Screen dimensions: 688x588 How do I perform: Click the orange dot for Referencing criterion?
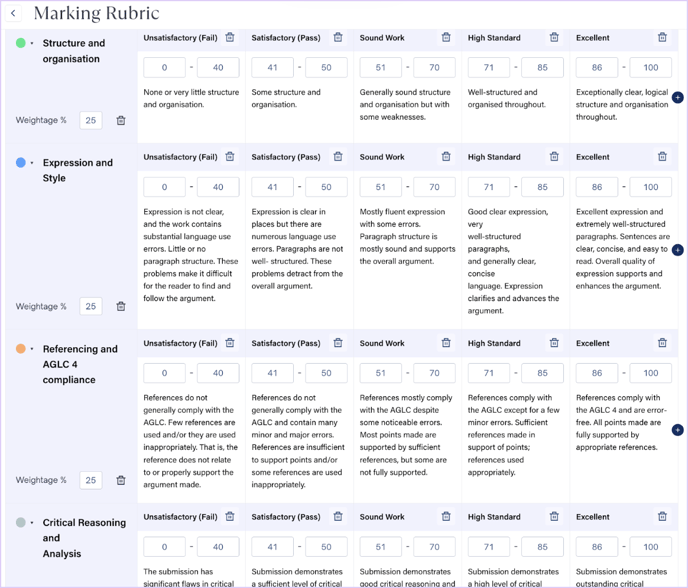pos(21,349)
